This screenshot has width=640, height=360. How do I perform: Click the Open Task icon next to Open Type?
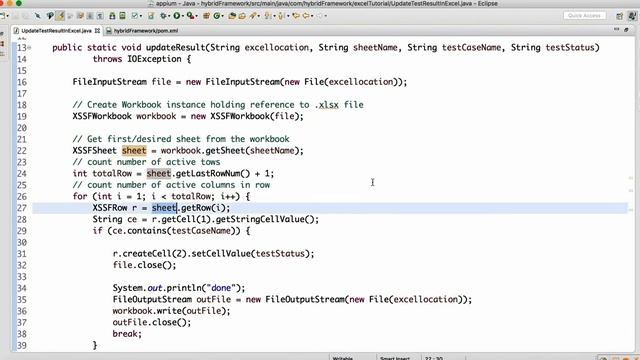pyautogui.click(x=242, y=16)
